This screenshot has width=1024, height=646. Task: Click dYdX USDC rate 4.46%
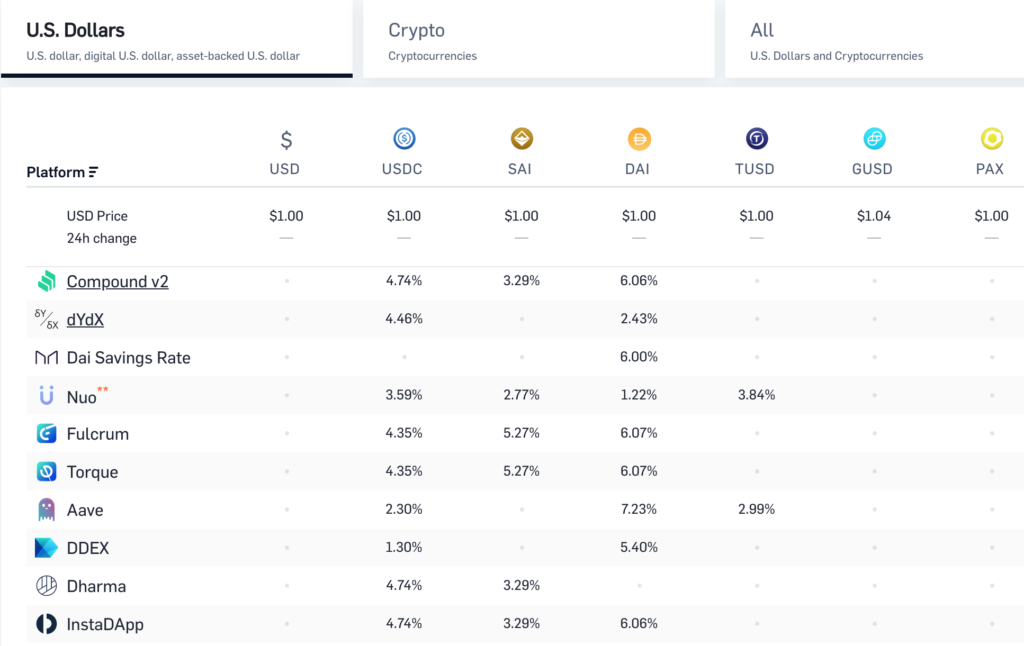coord(404,319)
